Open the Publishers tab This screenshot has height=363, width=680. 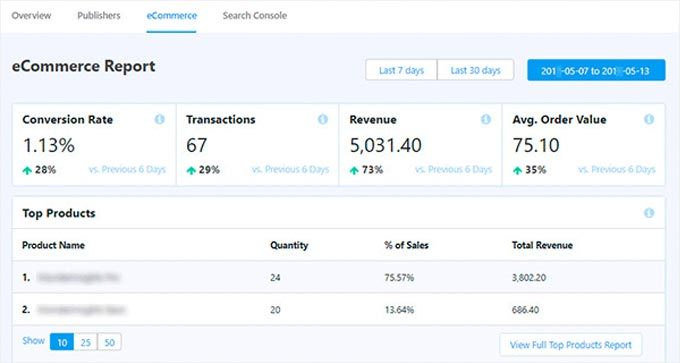tap(99, 16)
